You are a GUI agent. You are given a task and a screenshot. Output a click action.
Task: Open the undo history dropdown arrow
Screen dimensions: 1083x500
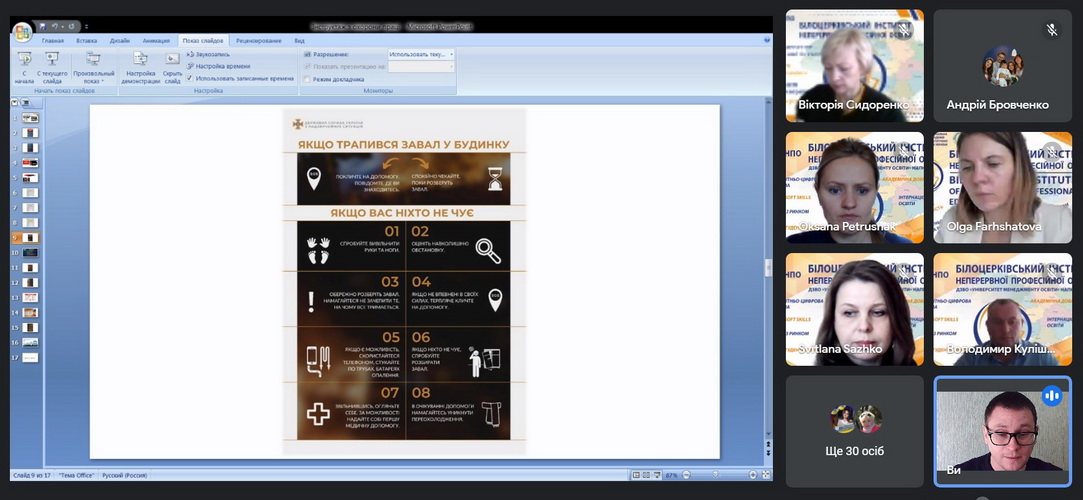pyautogui.click(x=64, y=26)
